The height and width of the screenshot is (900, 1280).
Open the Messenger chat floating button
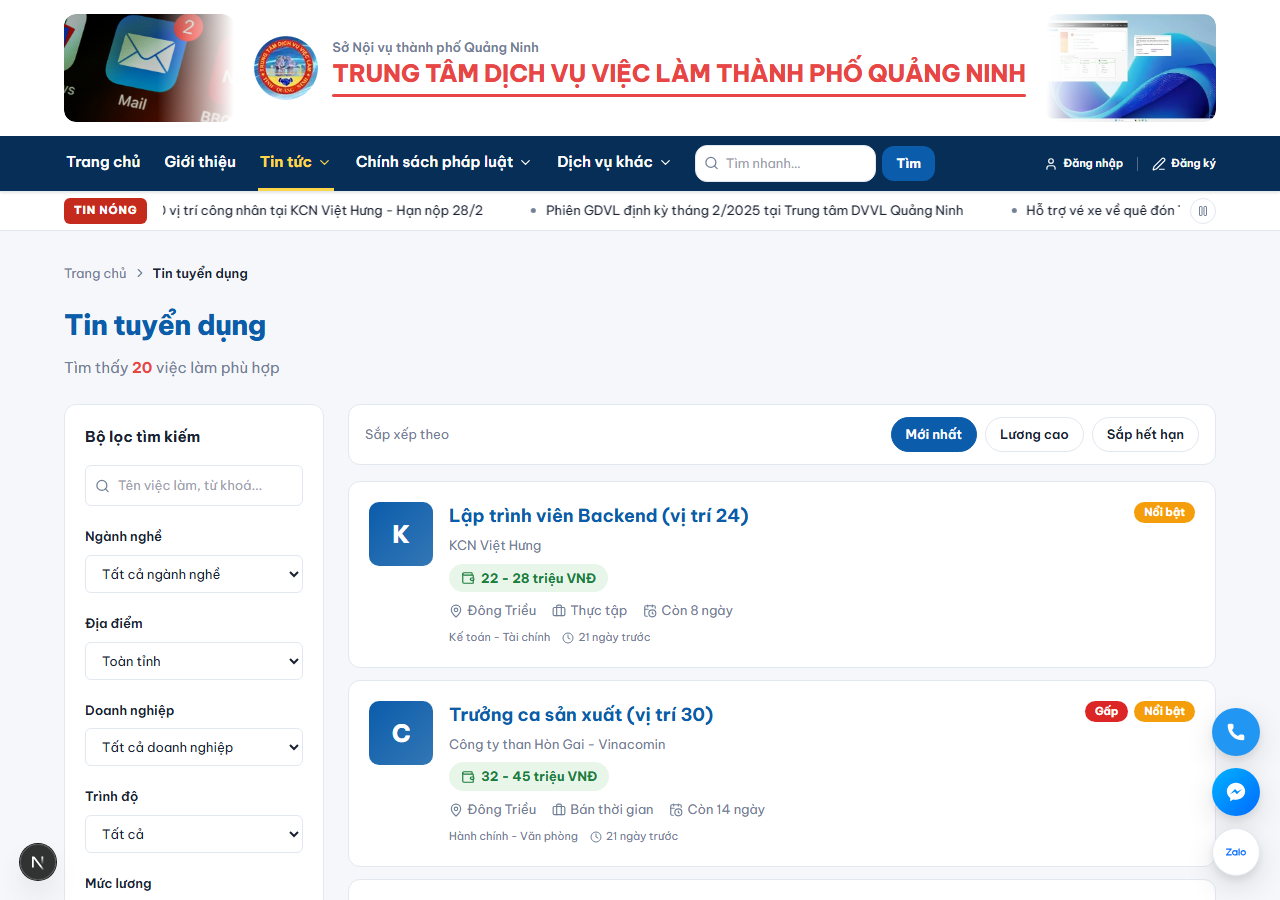click(x=1236, y=792)
